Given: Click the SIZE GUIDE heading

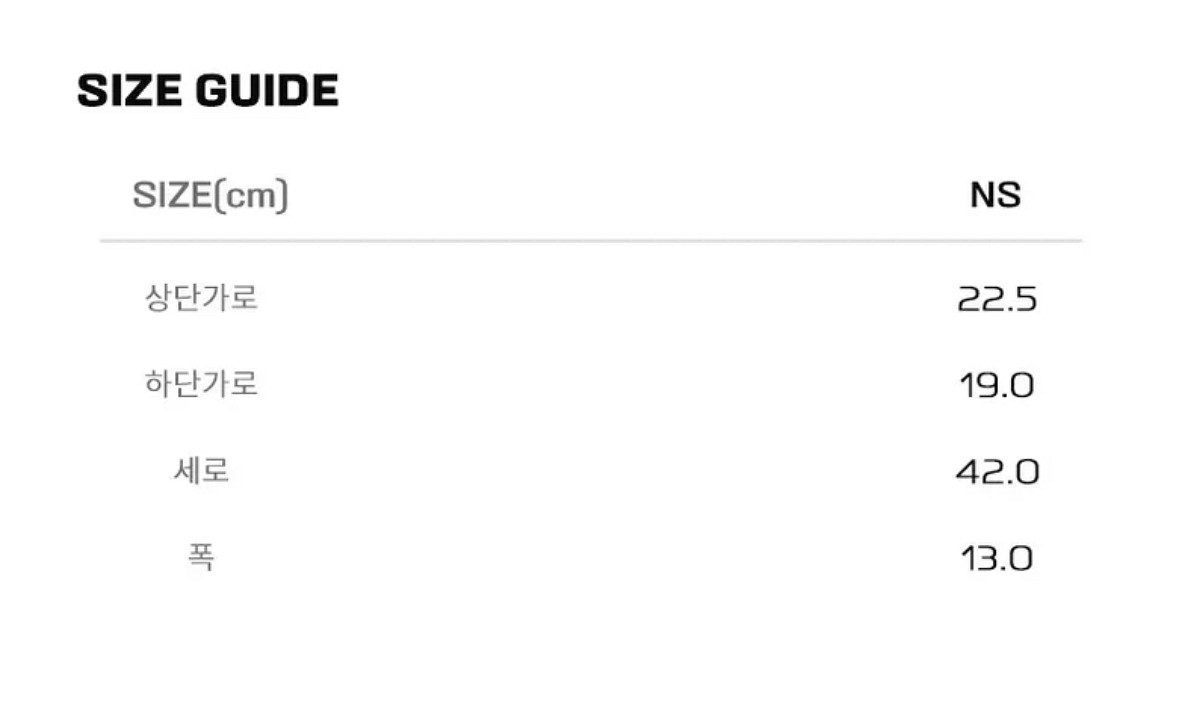Looking at the screenshot, I should [208, 91].
